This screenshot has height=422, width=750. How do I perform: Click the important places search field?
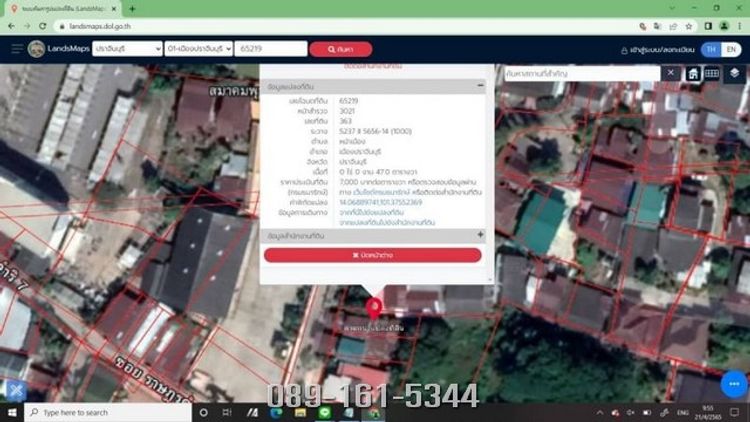click(582, 74)
